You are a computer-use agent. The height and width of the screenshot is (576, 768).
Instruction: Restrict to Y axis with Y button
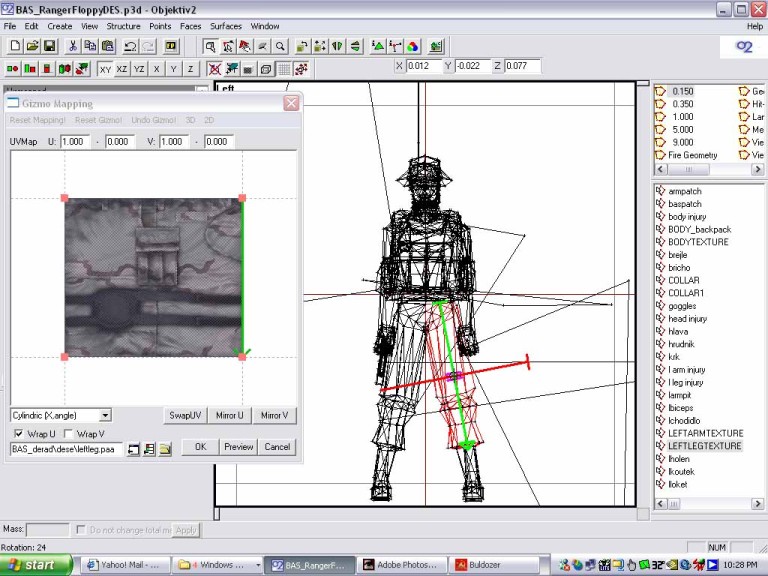174,69
